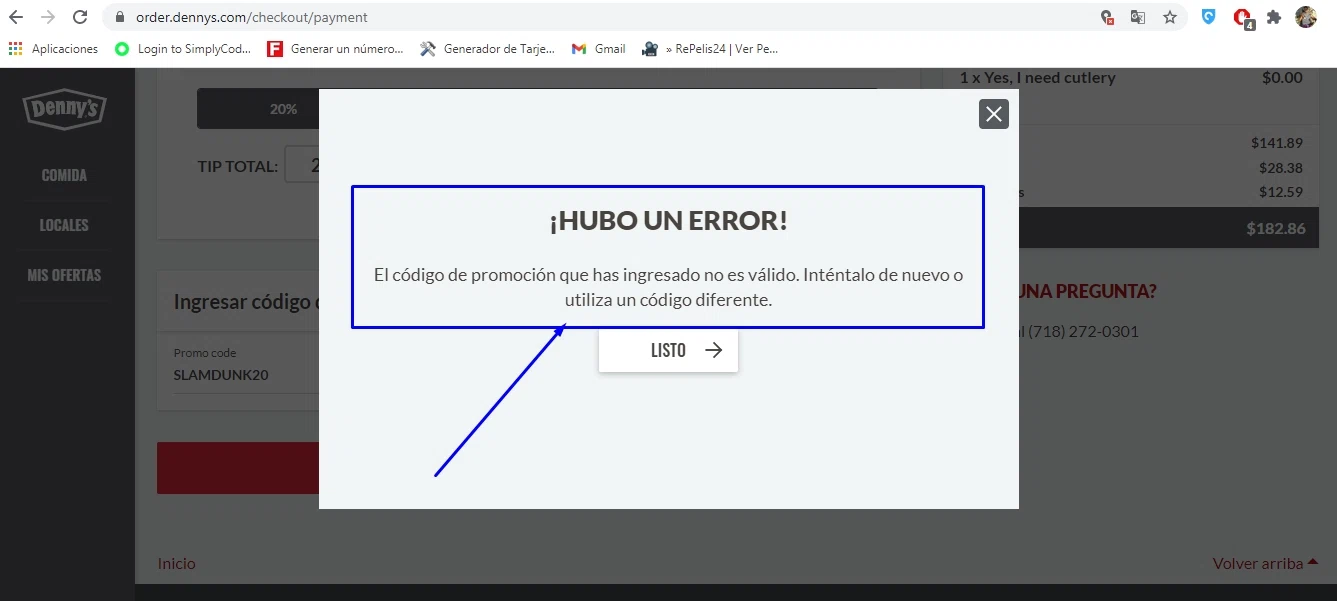Click the '1 x Yes, I need cutlery' item
Image resolution: width=1337 pixels, height=601 pixels.
click(x=1038, y=77)
